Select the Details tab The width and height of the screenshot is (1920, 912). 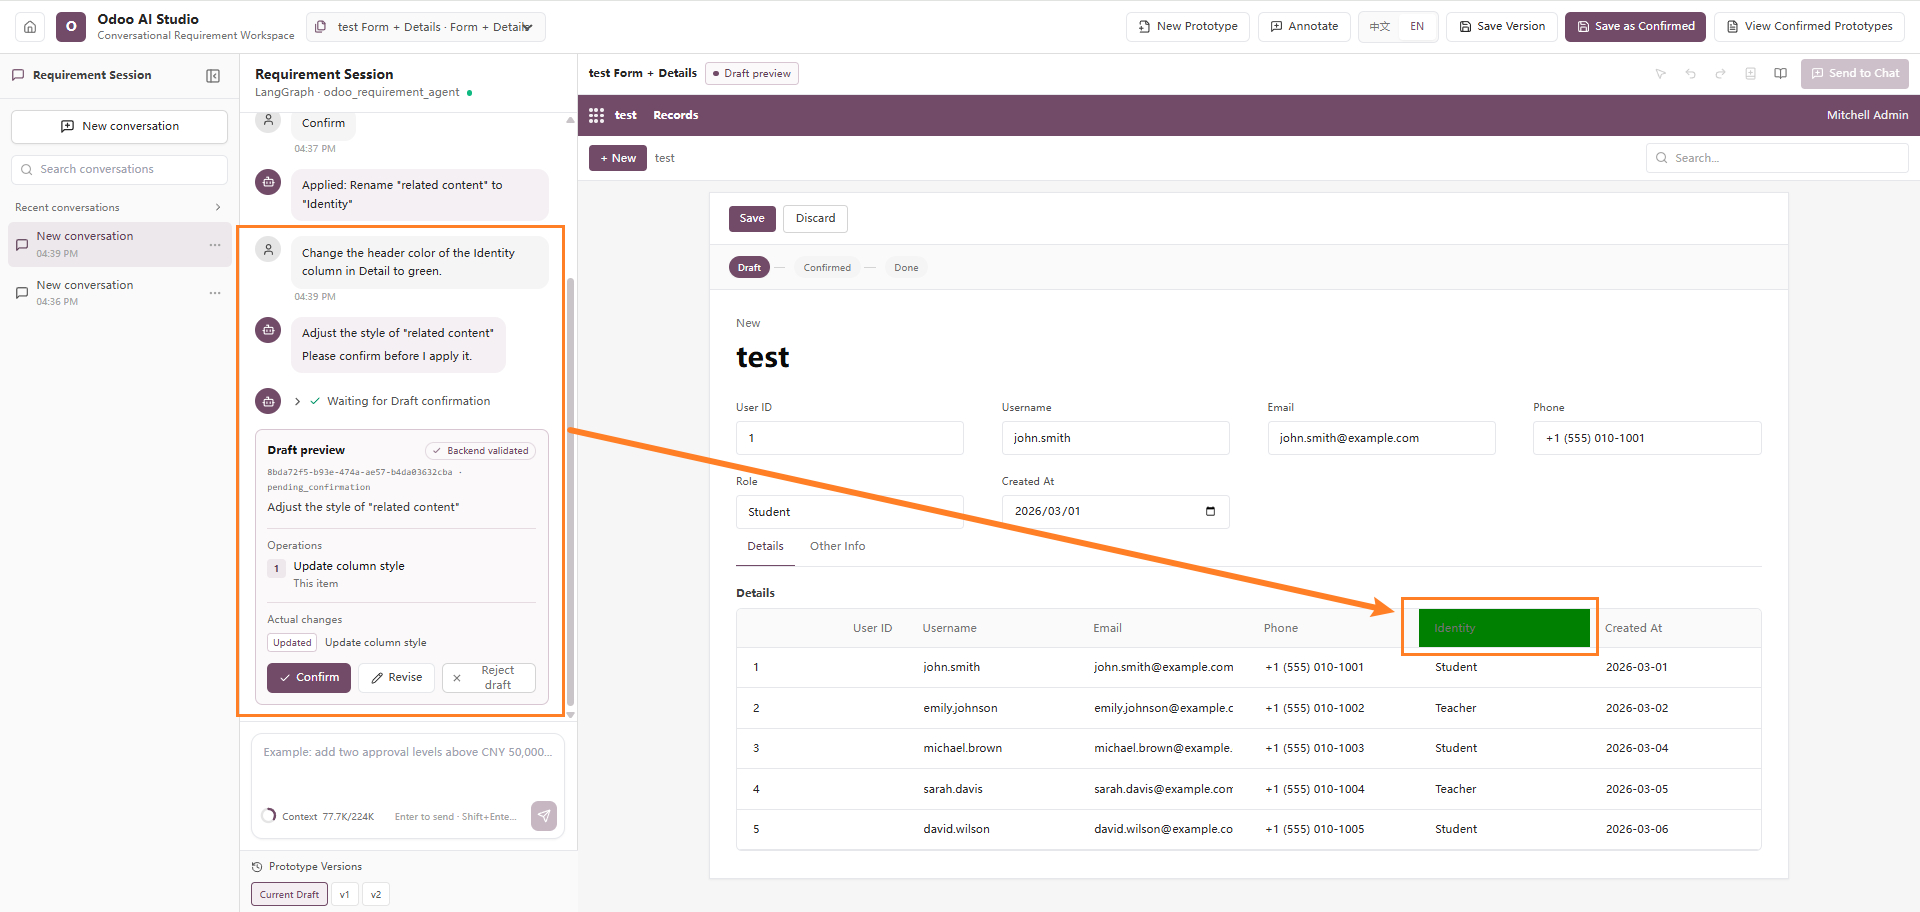tap(766, 547)
